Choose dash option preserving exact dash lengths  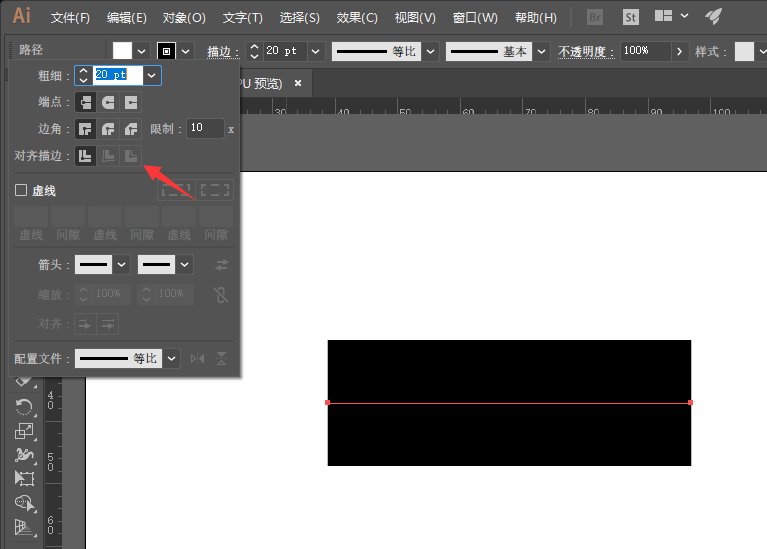(176, 190)
